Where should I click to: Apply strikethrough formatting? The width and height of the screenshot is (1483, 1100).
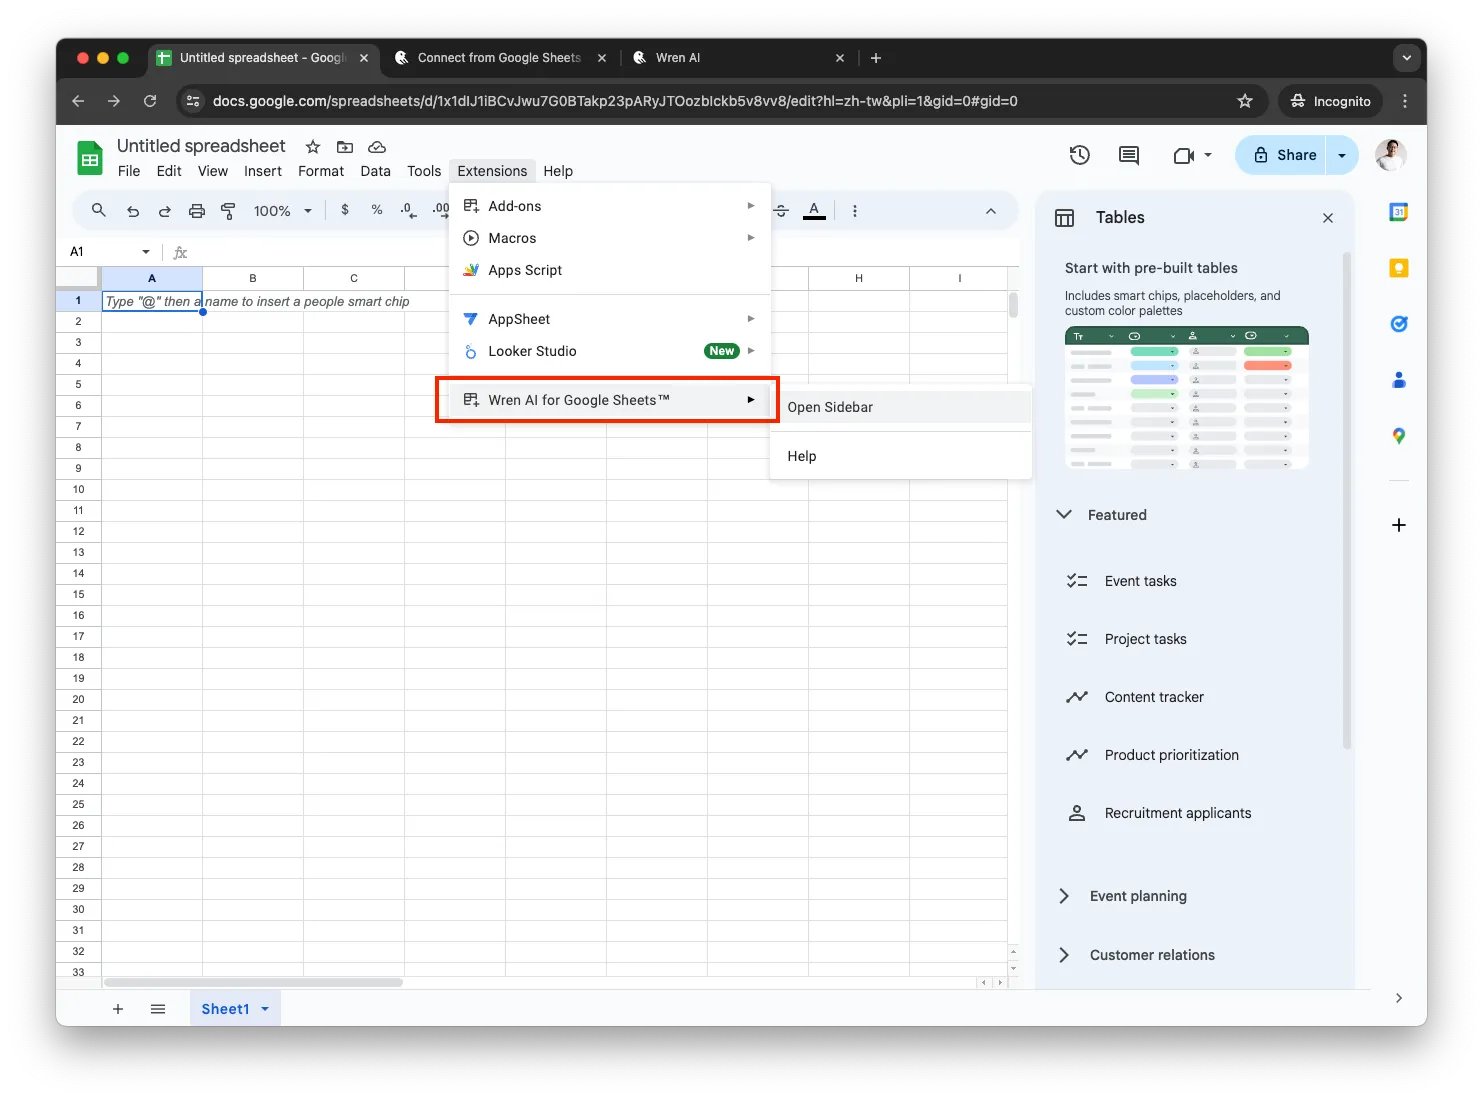click(x=782, y=210)
